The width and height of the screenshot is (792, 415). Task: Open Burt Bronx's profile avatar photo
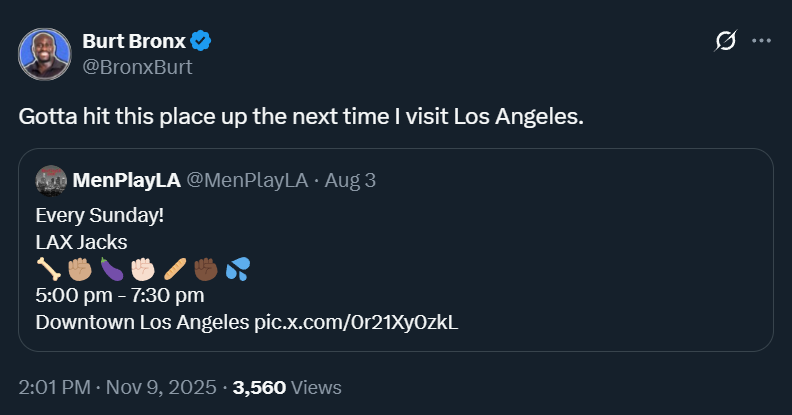(x=45, y=54)
